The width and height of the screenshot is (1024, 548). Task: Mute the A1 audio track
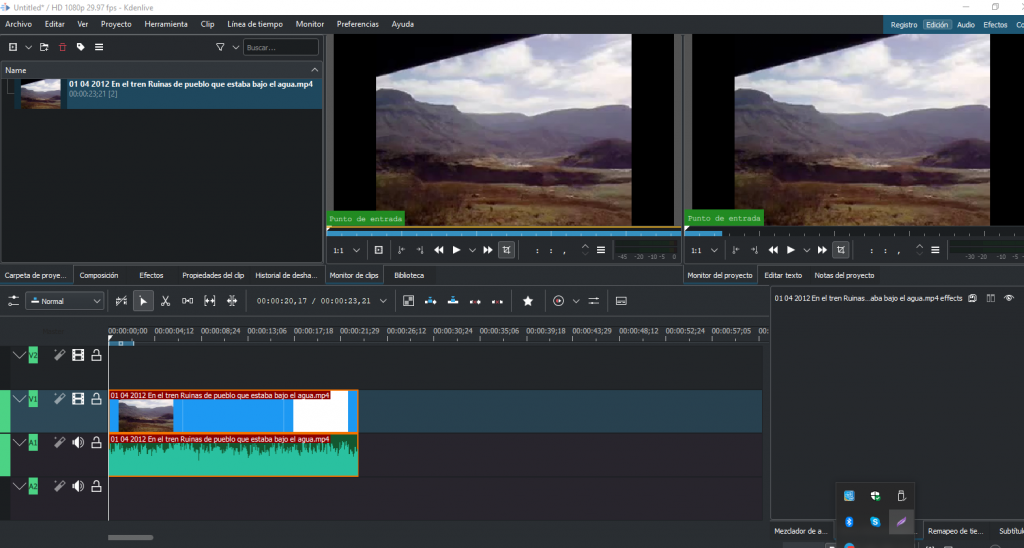coord(78,442)
